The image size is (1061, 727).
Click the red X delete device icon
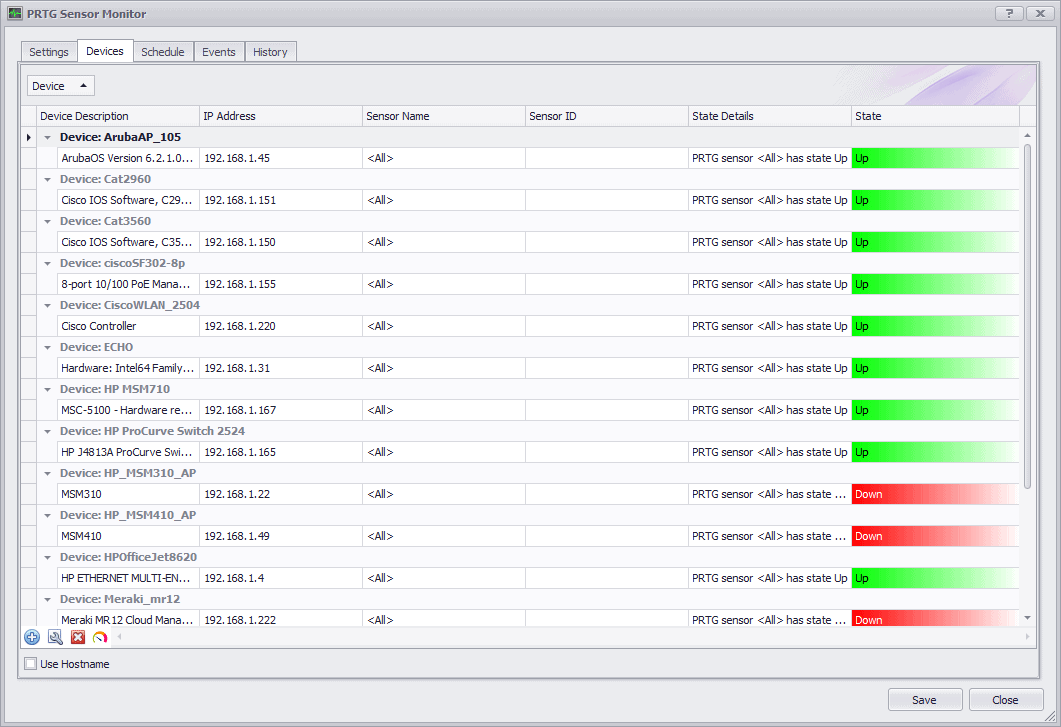pos(78,637)
